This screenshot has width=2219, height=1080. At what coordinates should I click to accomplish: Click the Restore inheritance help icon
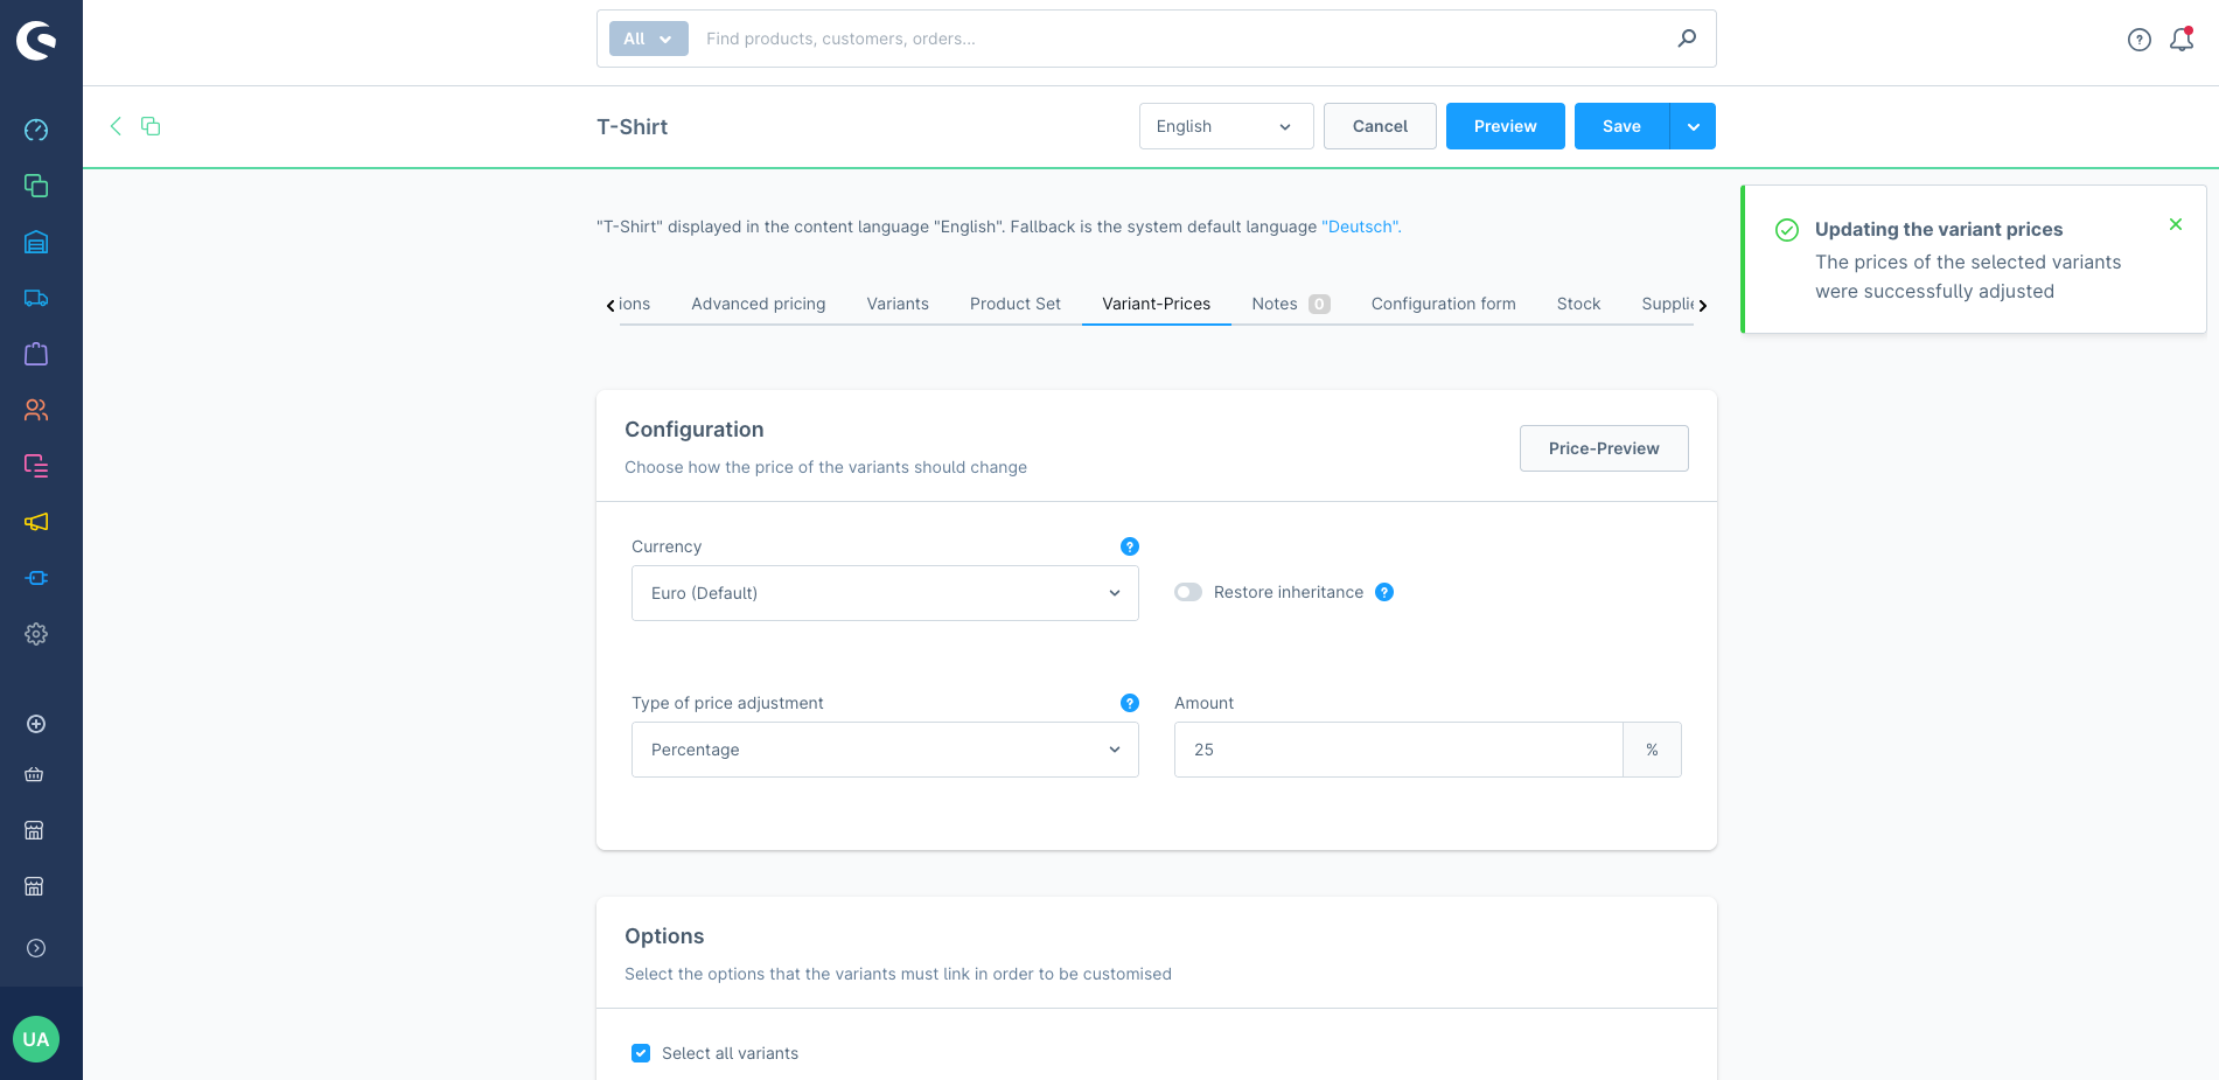tap(1384, 592)
